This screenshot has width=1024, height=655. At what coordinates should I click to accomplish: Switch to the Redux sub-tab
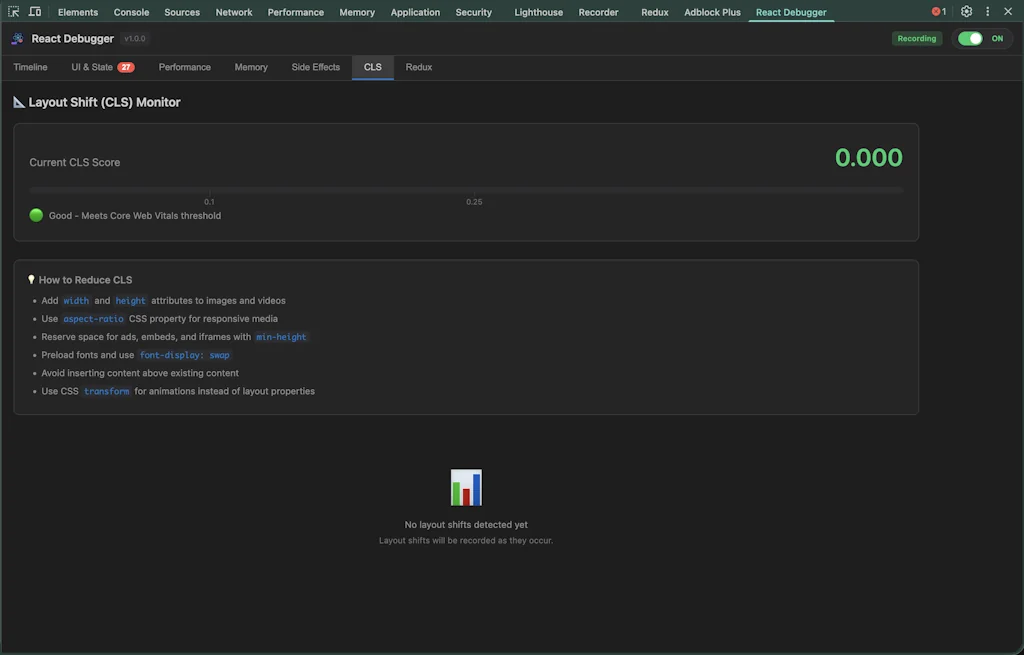[x=418, y=67]
